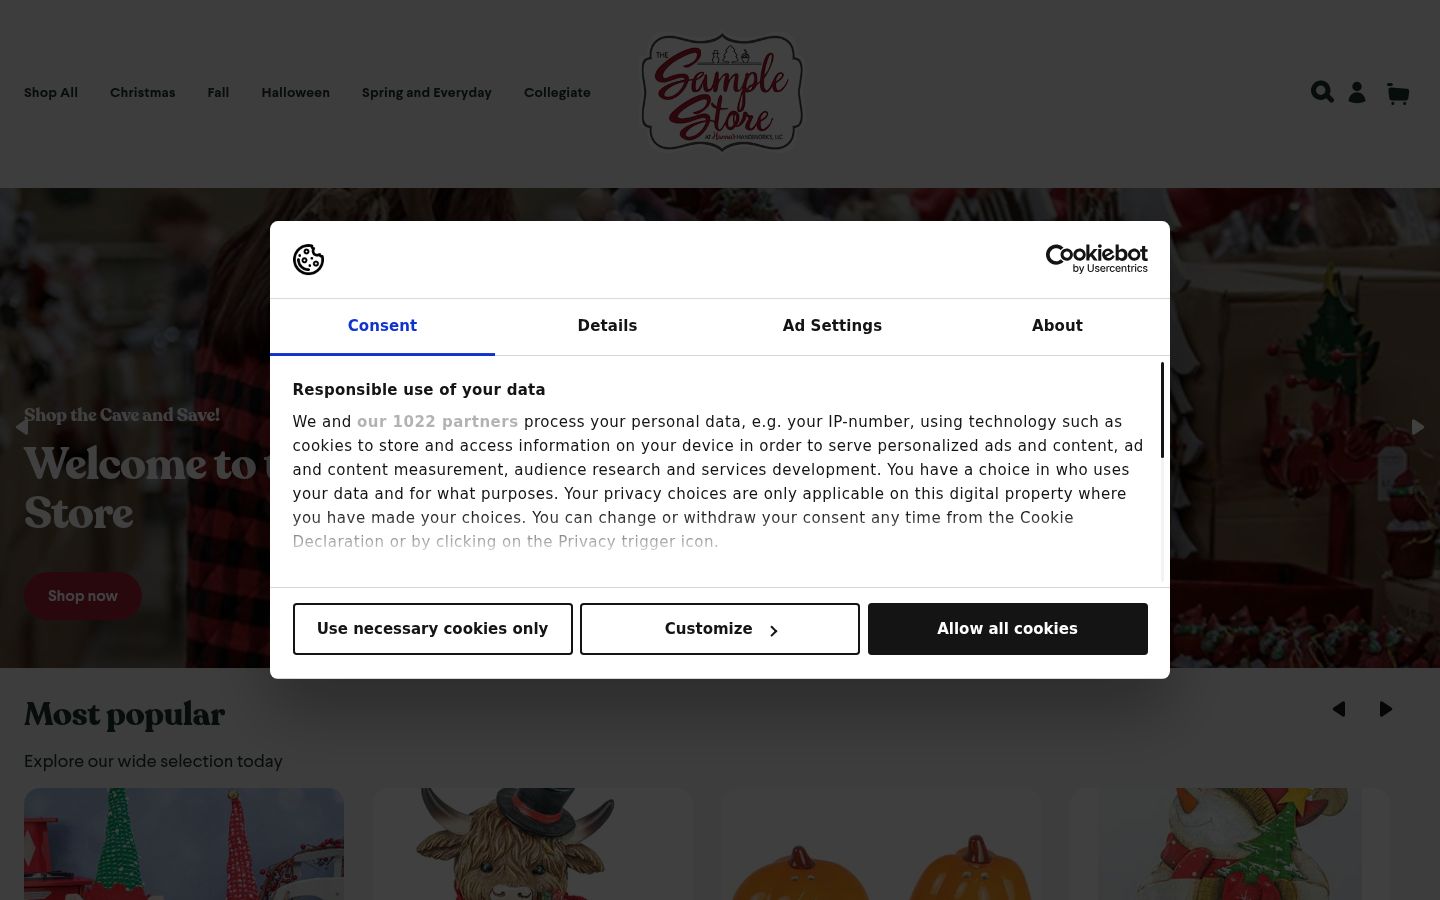Click the consent text scrollbar
This screenshot has width=1440, height=900.
pos(1162,410)
